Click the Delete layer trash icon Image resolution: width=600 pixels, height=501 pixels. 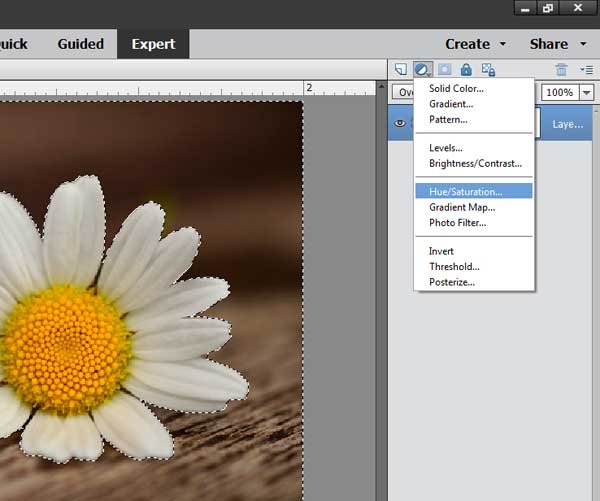coord(561,70)
